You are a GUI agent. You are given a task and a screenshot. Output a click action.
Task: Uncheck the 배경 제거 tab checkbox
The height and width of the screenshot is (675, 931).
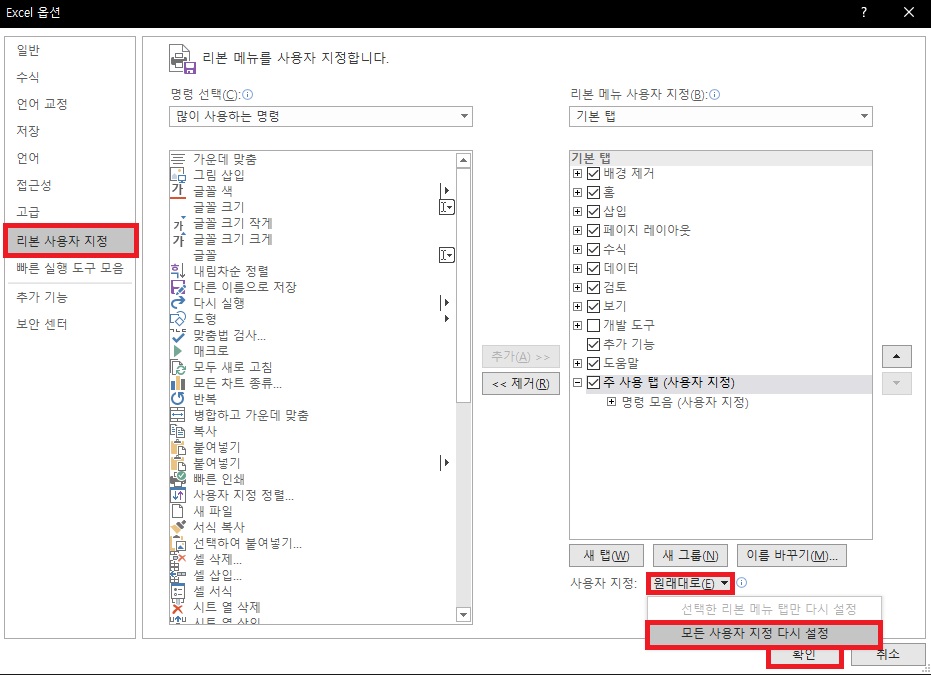[593, 173]
